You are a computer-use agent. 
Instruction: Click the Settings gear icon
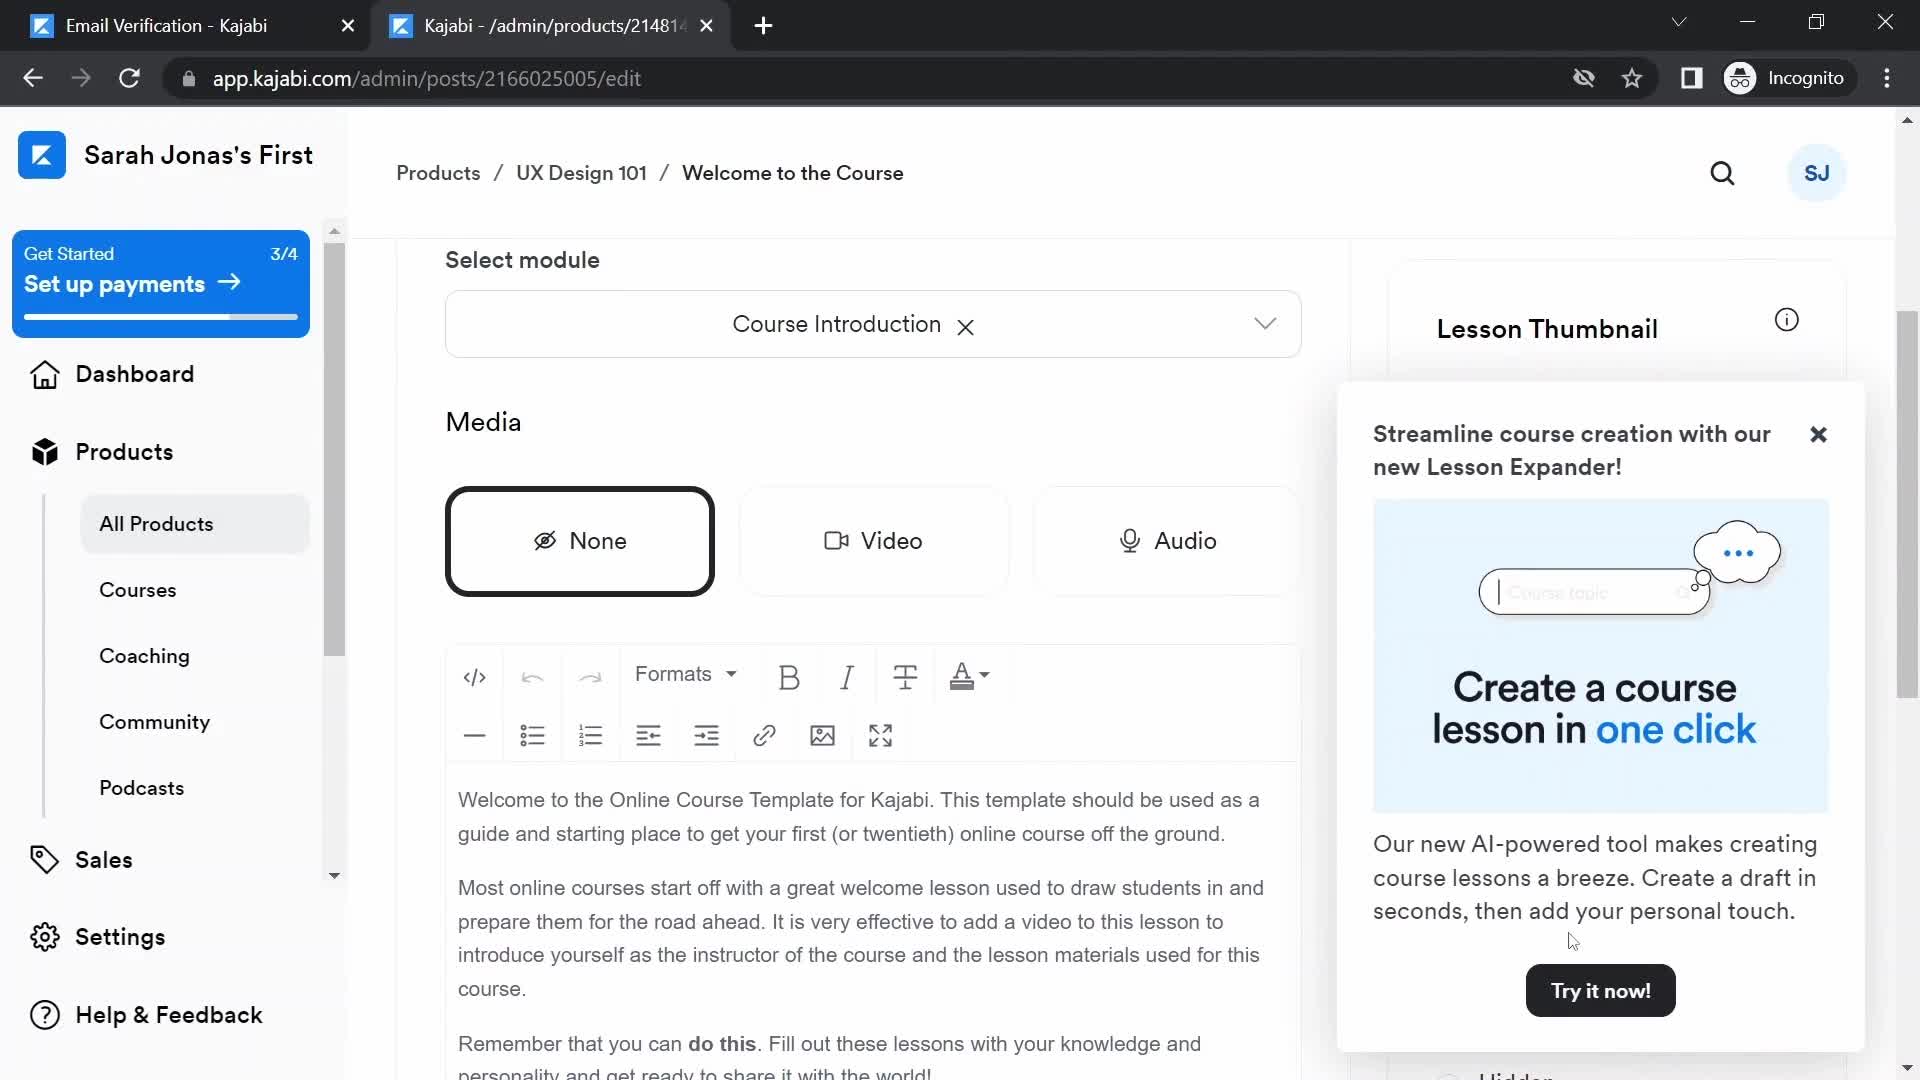45,937
